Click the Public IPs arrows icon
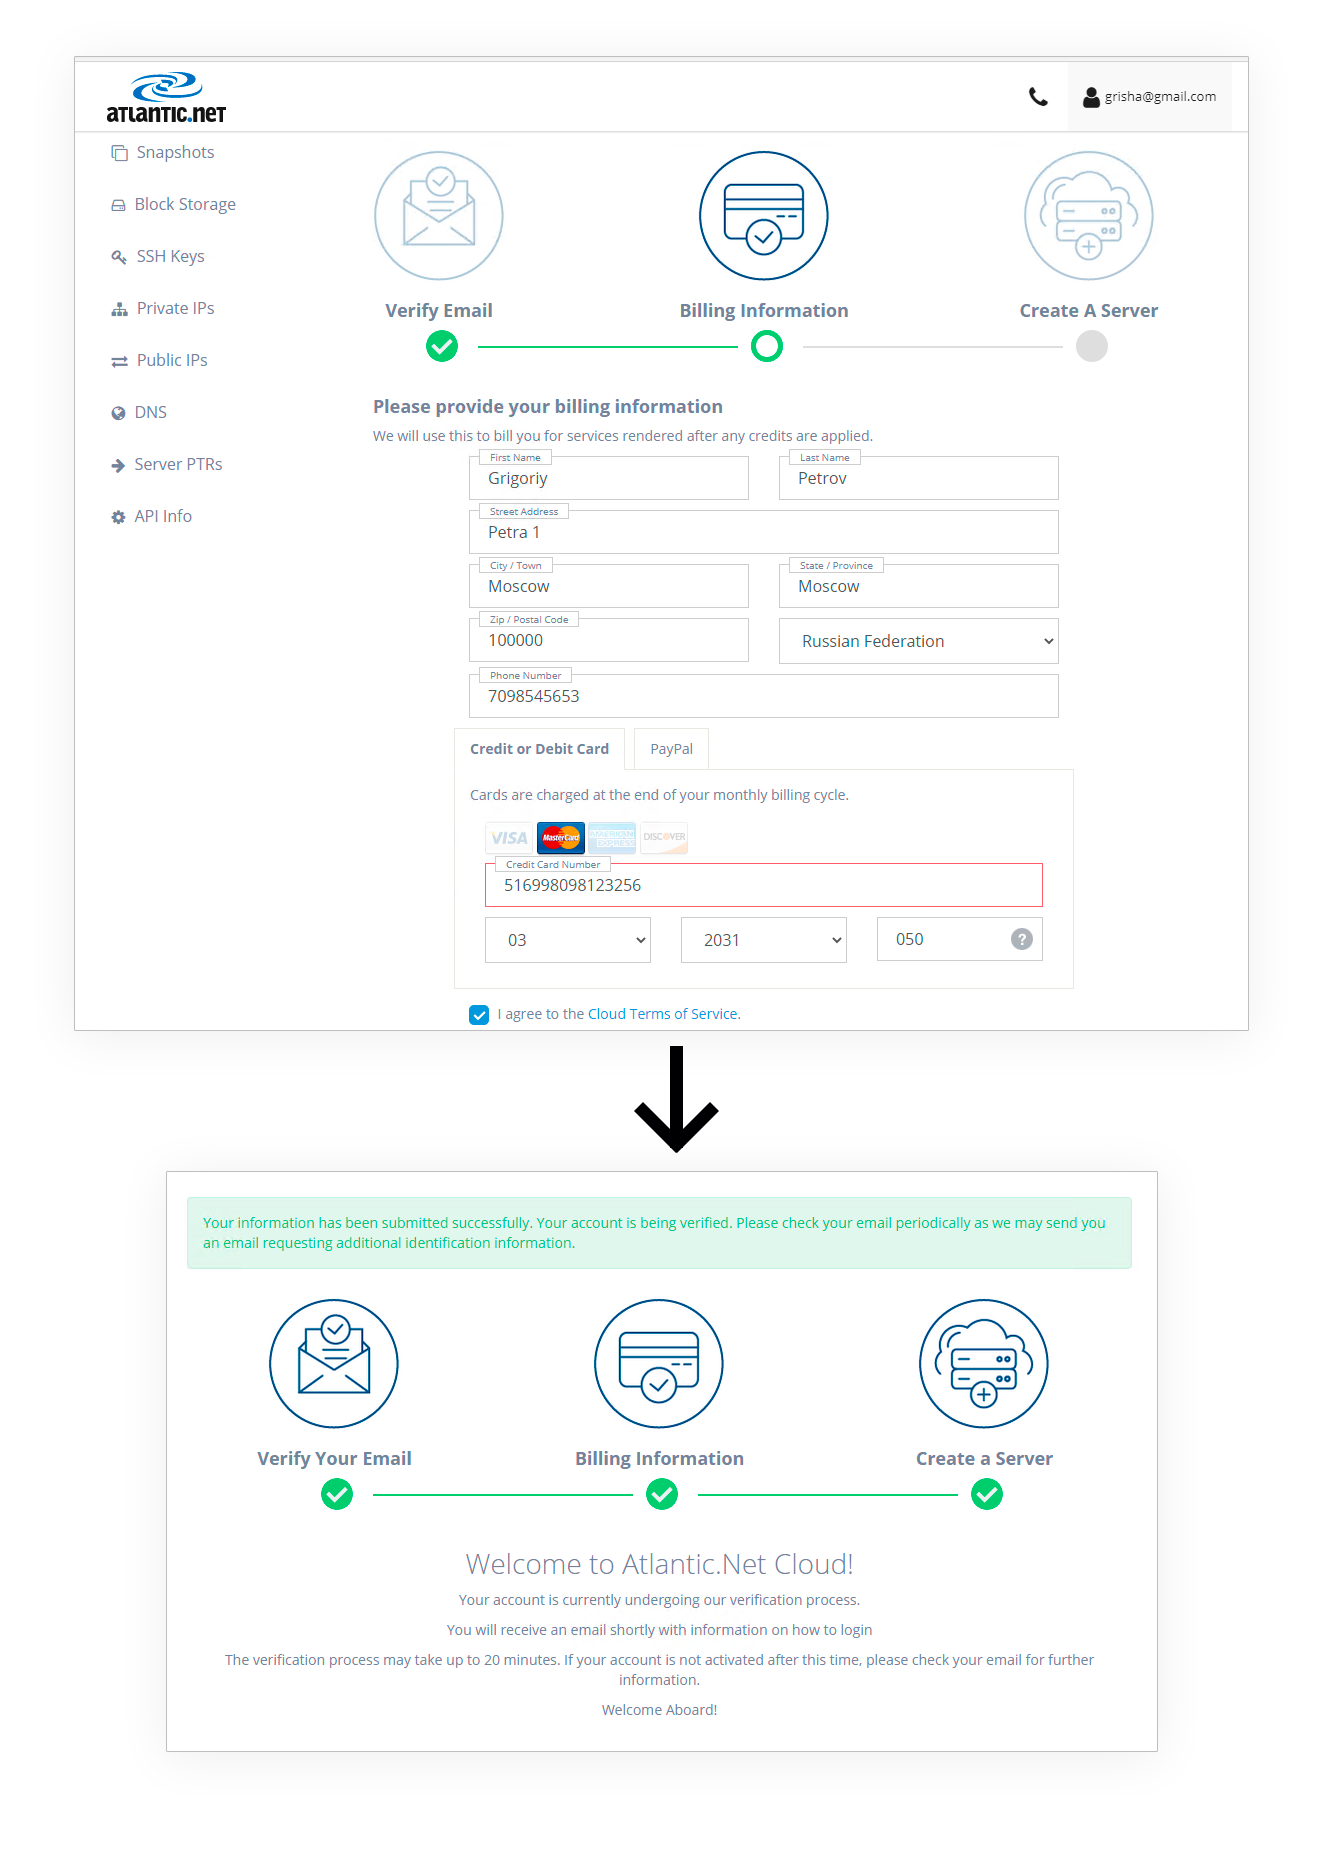This screenshot has height=1849, width=1322. pyautogui.click(x=119, y=361)
